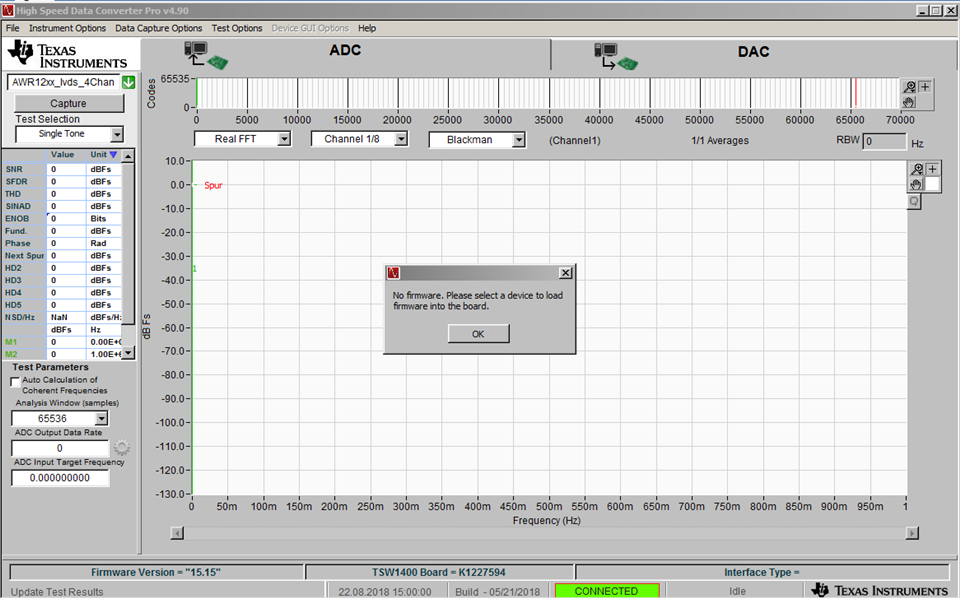The height and width of the screenshot is (598, 960).
Task: Click the green device download arrow icon
Action: tap(129, 82)
